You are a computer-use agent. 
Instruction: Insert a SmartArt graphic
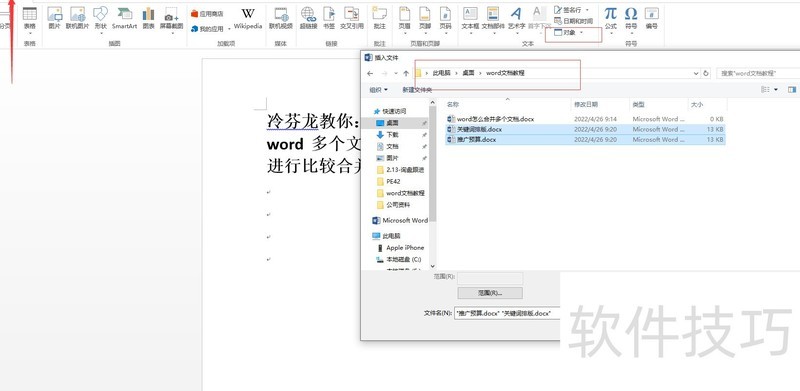(x=124, y=18)
